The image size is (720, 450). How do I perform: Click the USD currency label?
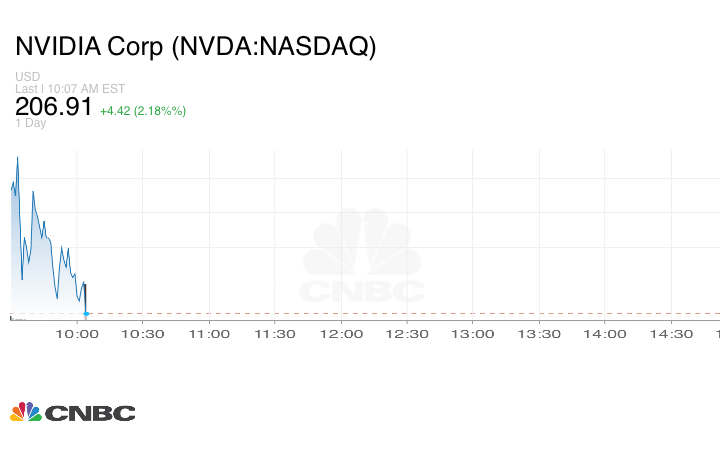point(27,77)
